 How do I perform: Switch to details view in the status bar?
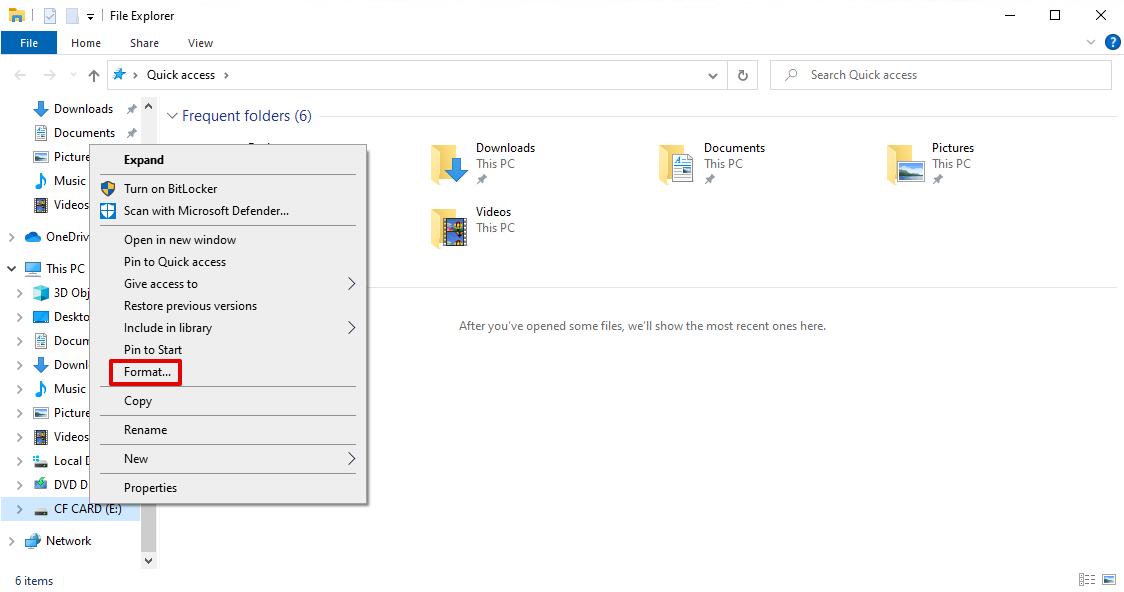click(1087, 579)
